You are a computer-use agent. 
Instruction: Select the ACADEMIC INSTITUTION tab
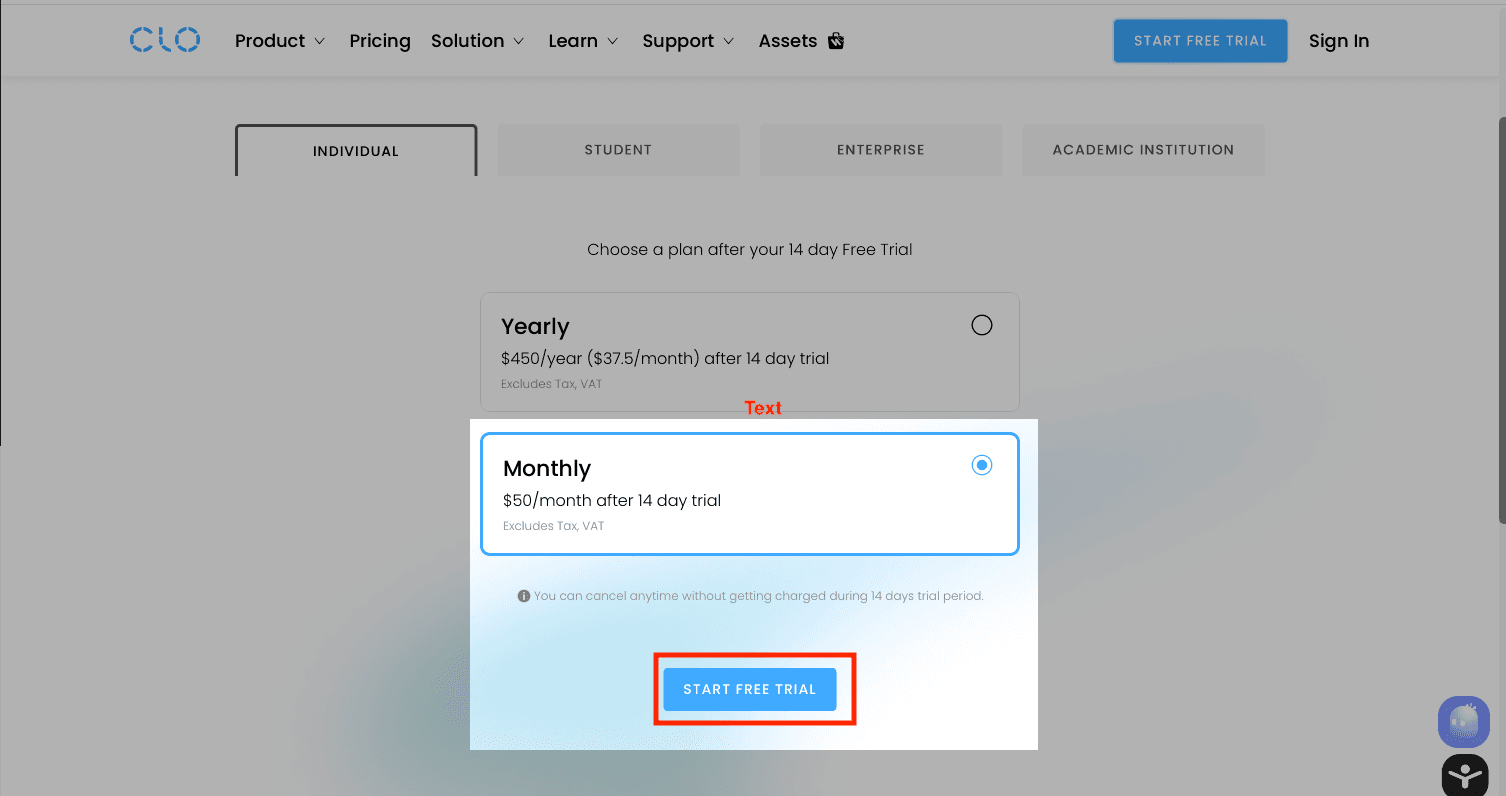(1143, 149)
